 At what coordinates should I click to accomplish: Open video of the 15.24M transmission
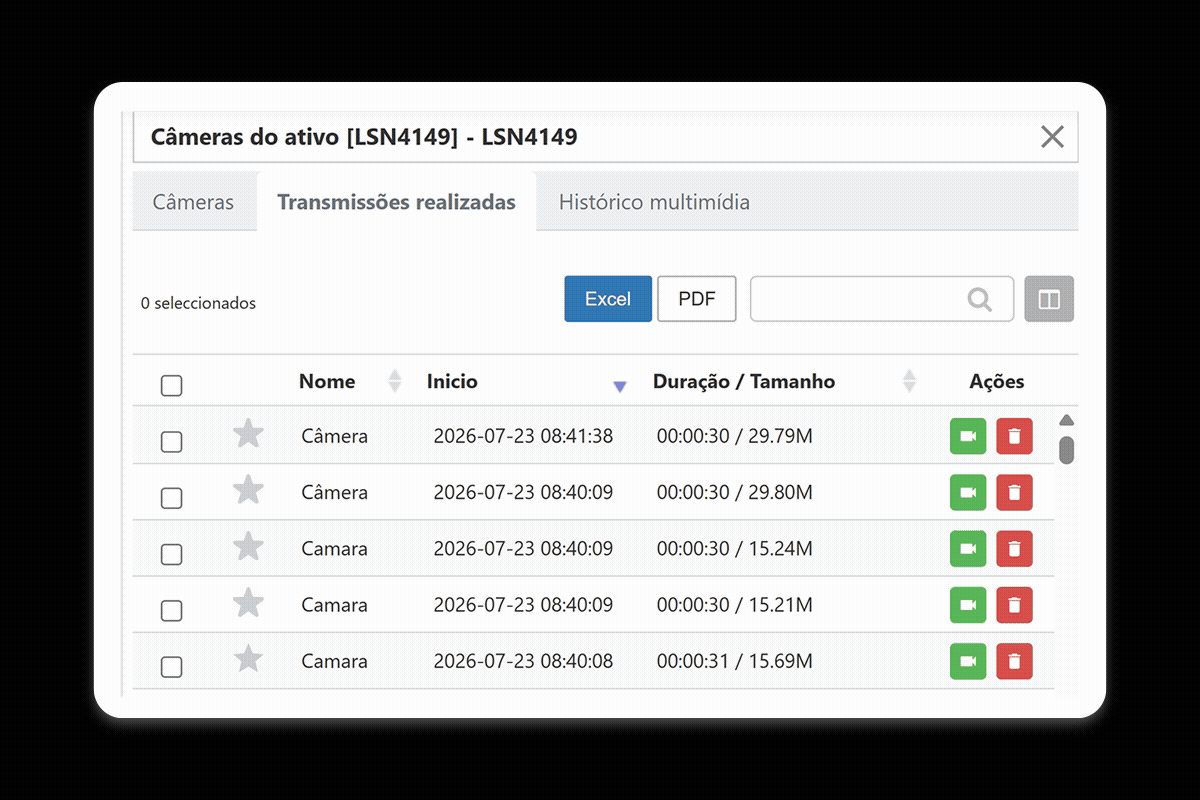coord(968,548)
